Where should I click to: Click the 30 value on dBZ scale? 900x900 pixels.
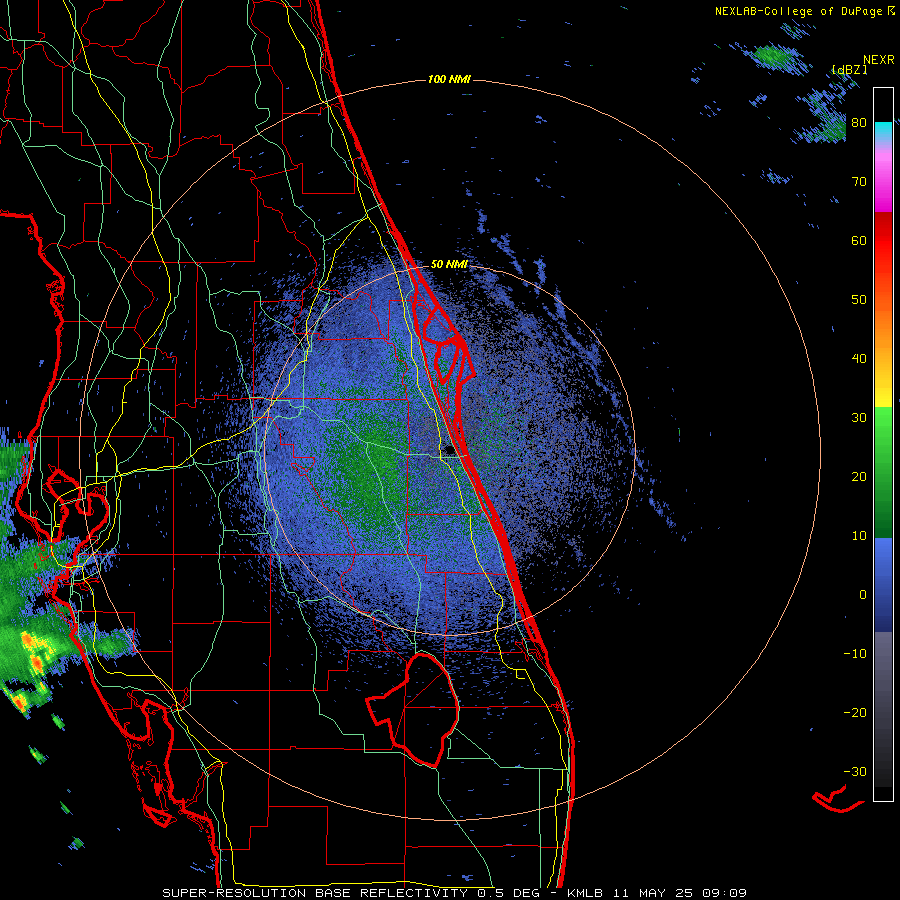(x=859, y=418)
